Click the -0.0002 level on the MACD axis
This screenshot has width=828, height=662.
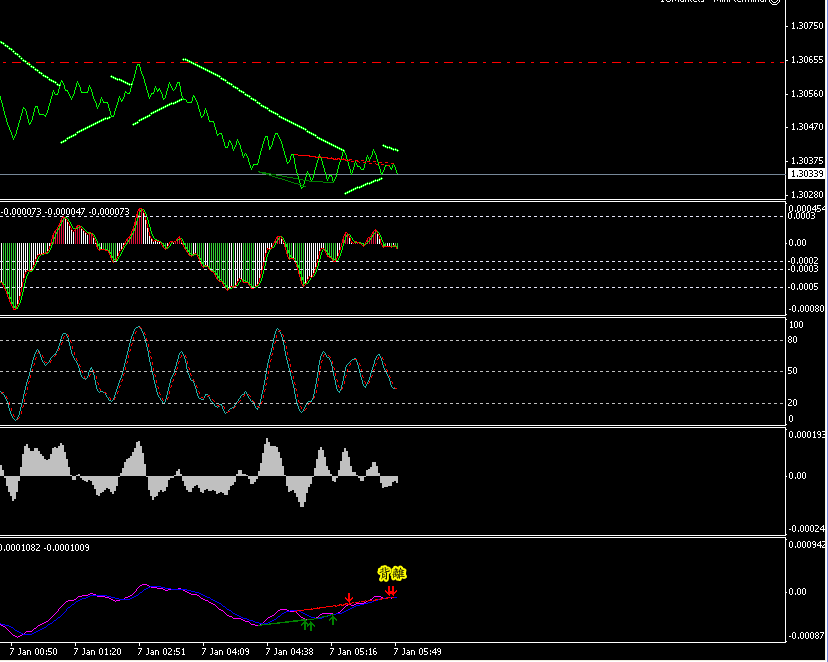tap(804, 261)
